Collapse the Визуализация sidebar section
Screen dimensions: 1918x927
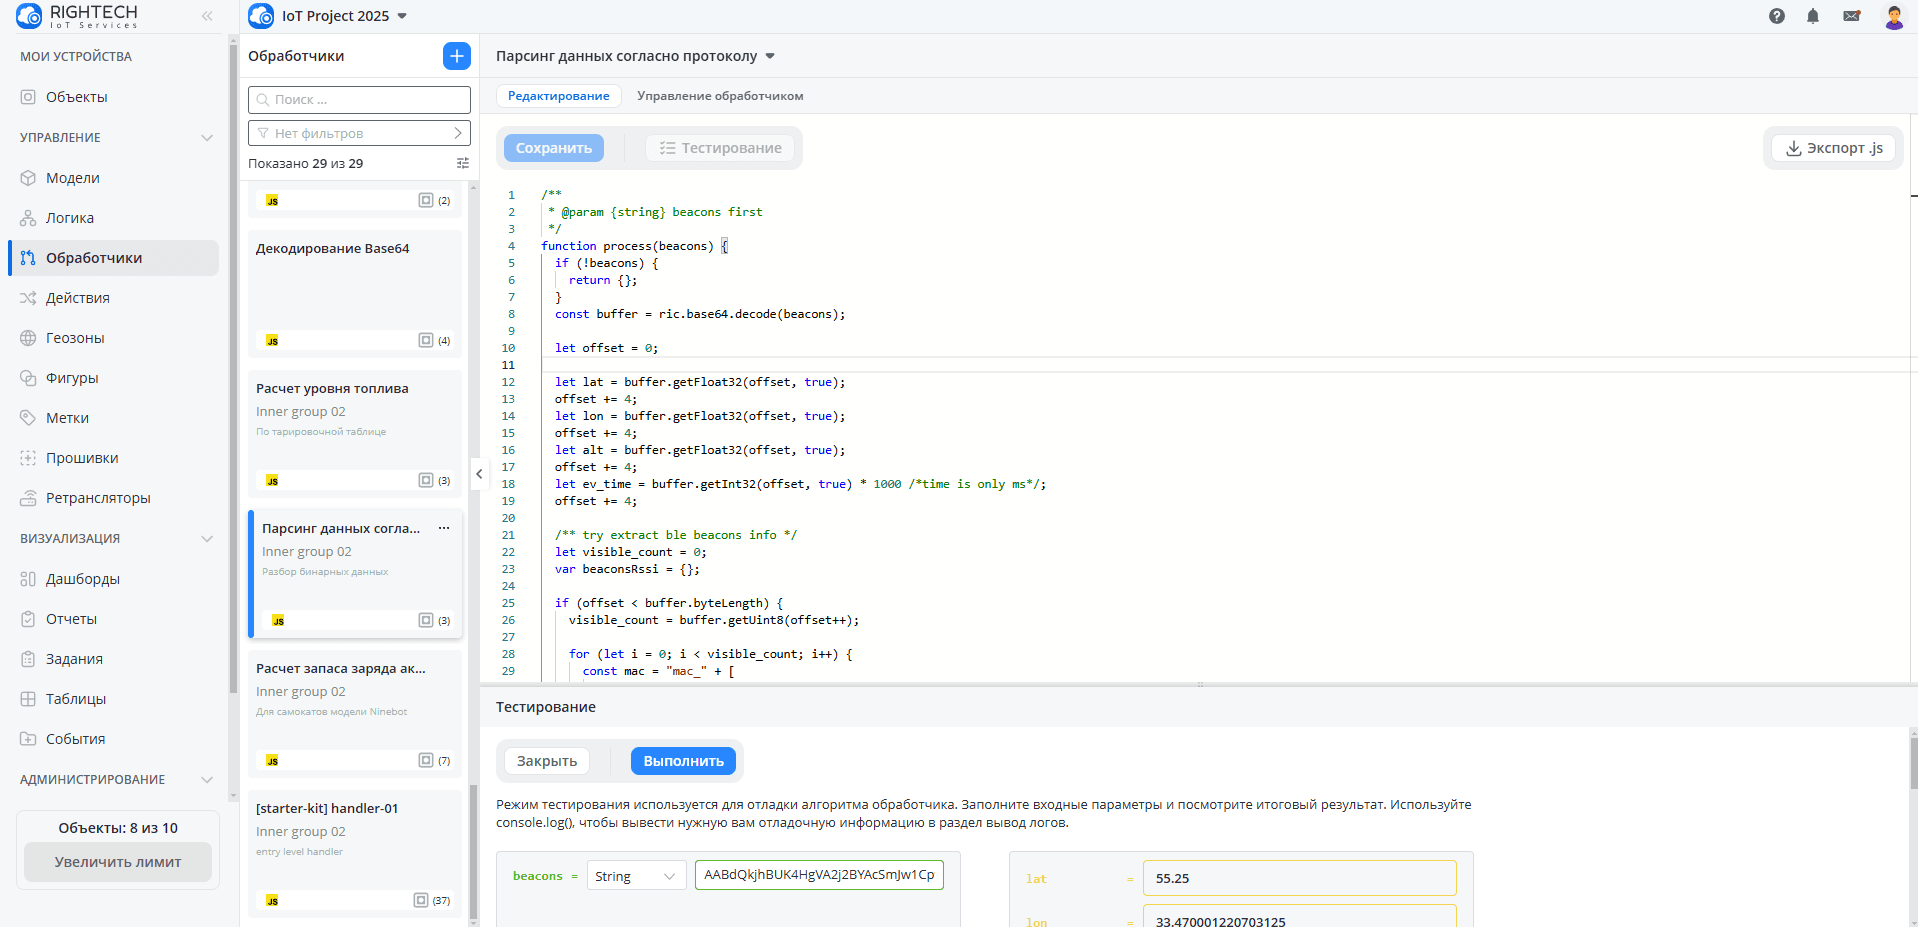(x=207, y=539)
